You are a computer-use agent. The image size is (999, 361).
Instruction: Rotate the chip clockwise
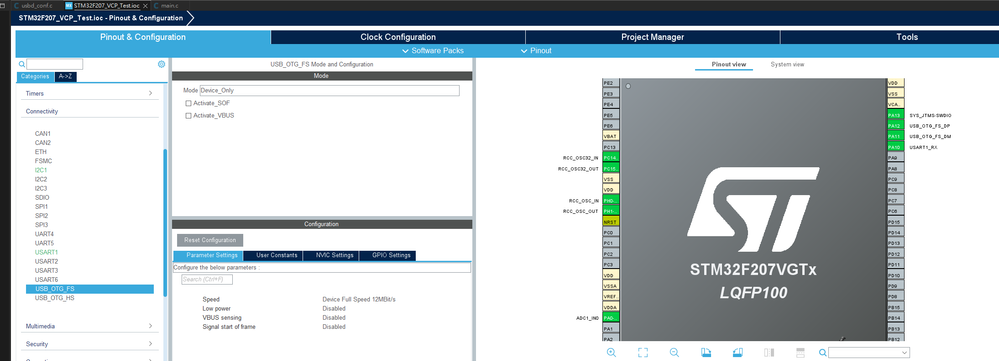pyautogui.click(x=706, y=352)
